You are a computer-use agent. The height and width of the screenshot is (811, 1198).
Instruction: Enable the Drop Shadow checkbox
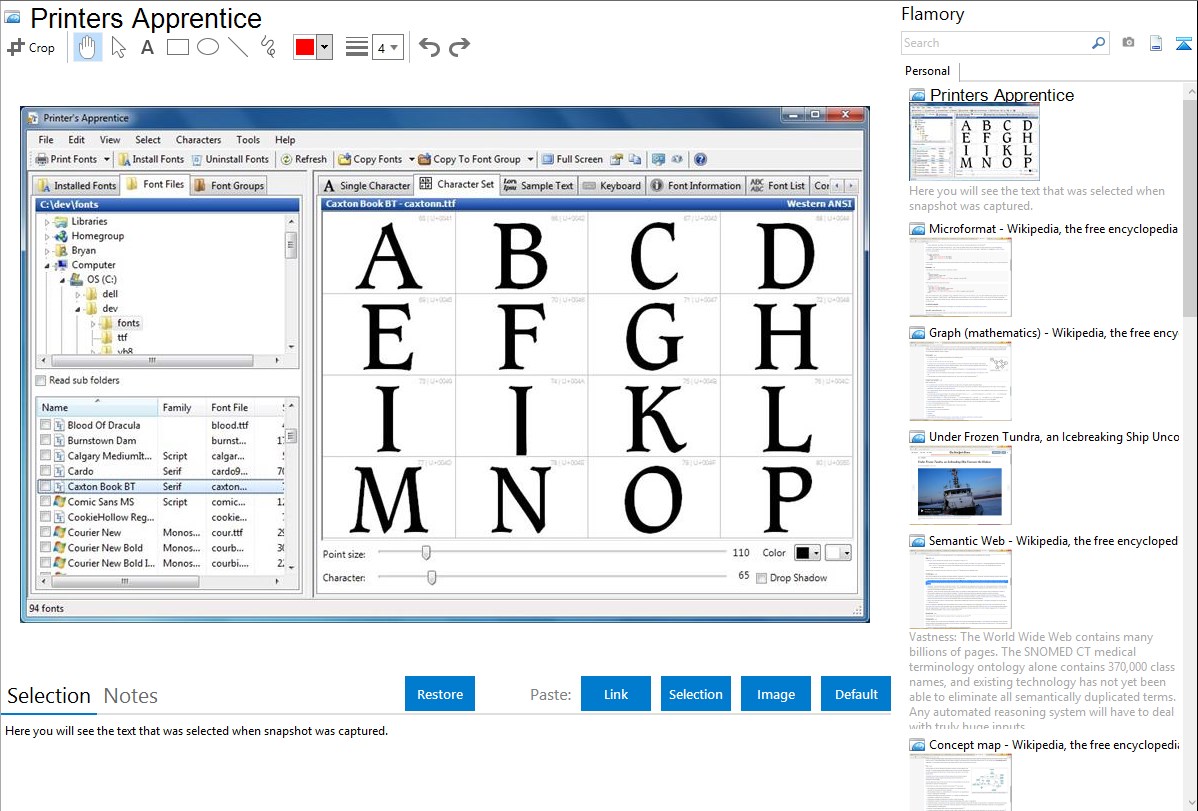[761, 578]
